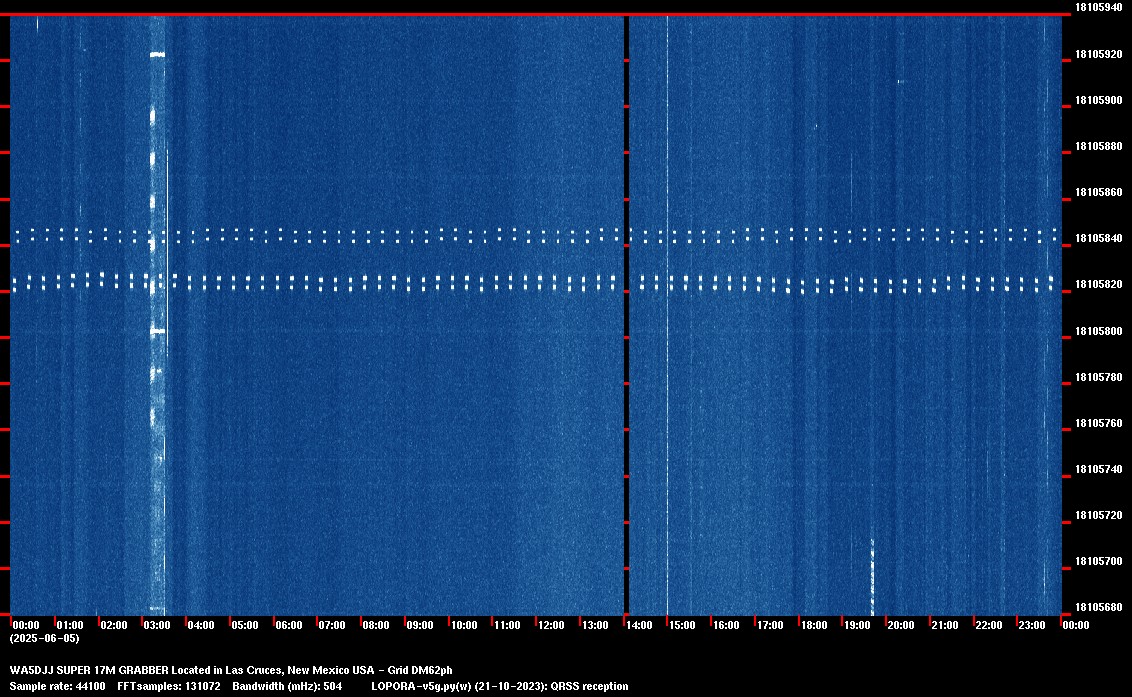
Task: Click frequency label 18105920
Action: 1098,54
